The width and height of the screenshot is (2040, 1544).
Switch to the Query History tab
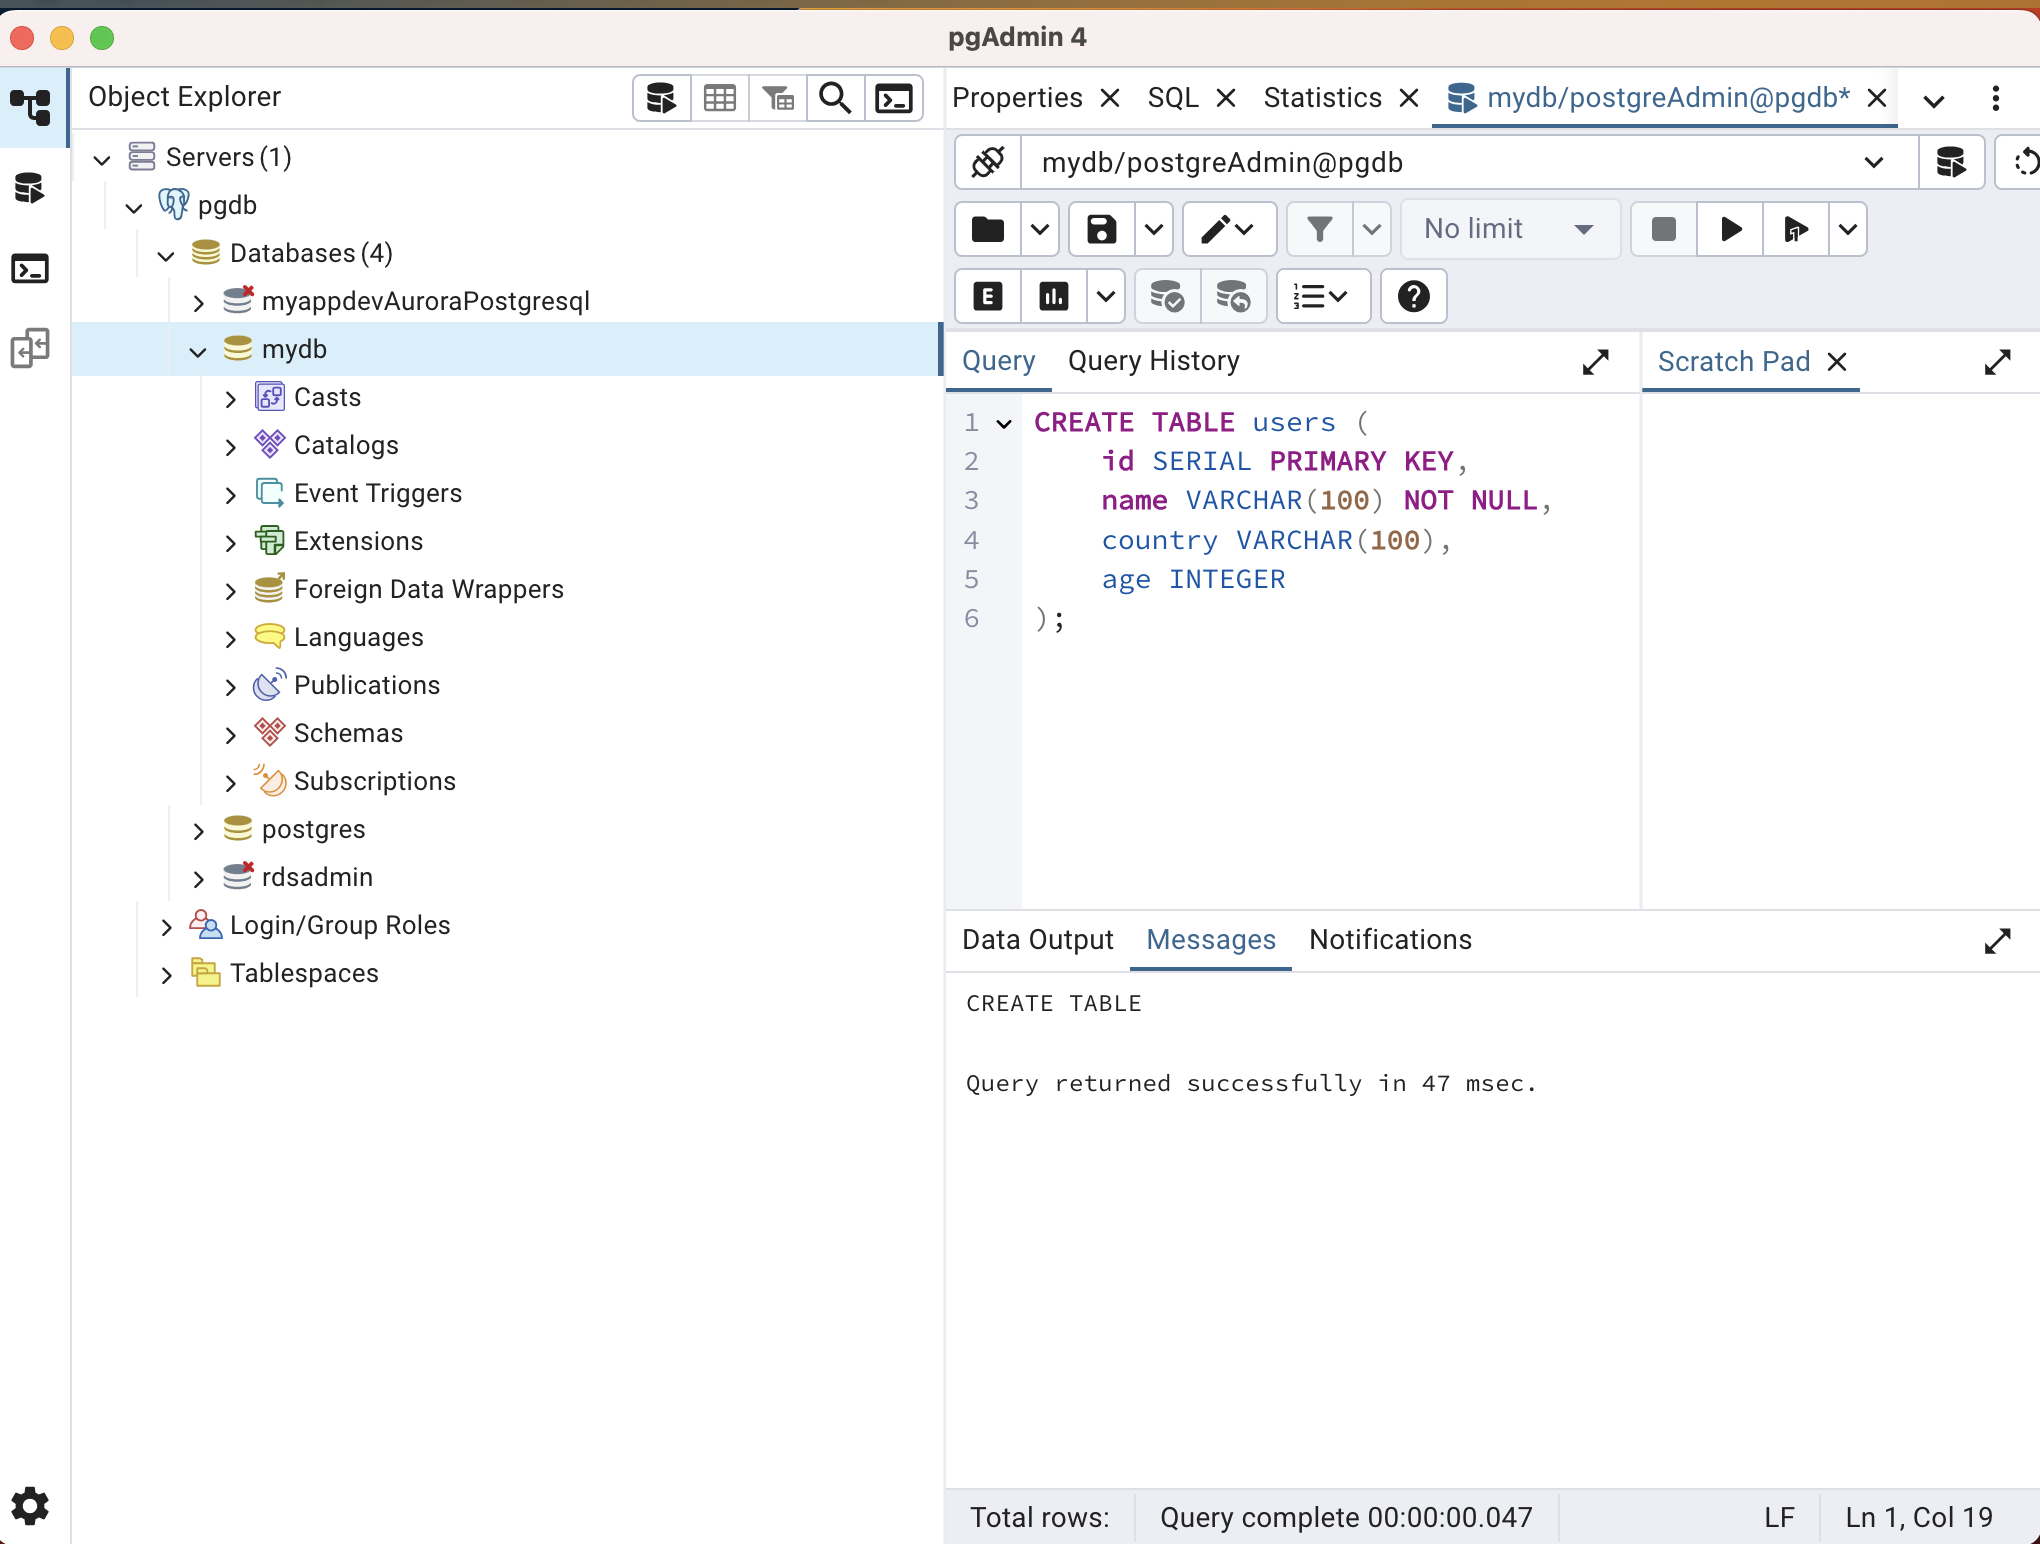(1153, 361)
